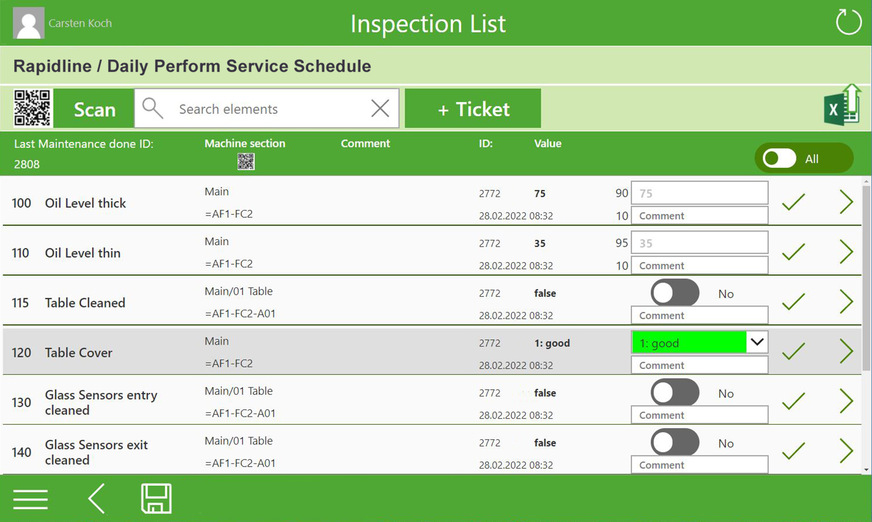Viewport: 872px width, 522px height.
Task: Open the Table Cover value dropdown
Action: (x=757, y=342)
